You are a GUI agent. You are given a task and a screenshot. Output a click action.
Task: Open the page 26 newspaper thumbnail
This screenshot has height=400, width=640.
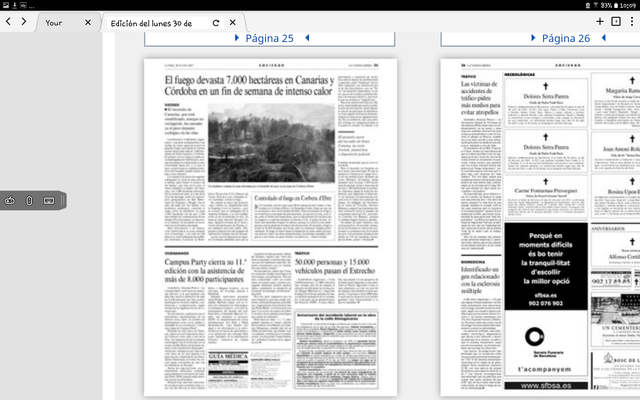pos(540,227)
